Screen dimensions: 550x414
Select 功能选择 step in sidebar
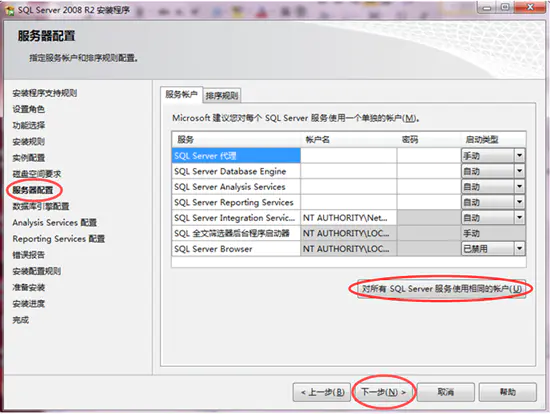[28, 125]
